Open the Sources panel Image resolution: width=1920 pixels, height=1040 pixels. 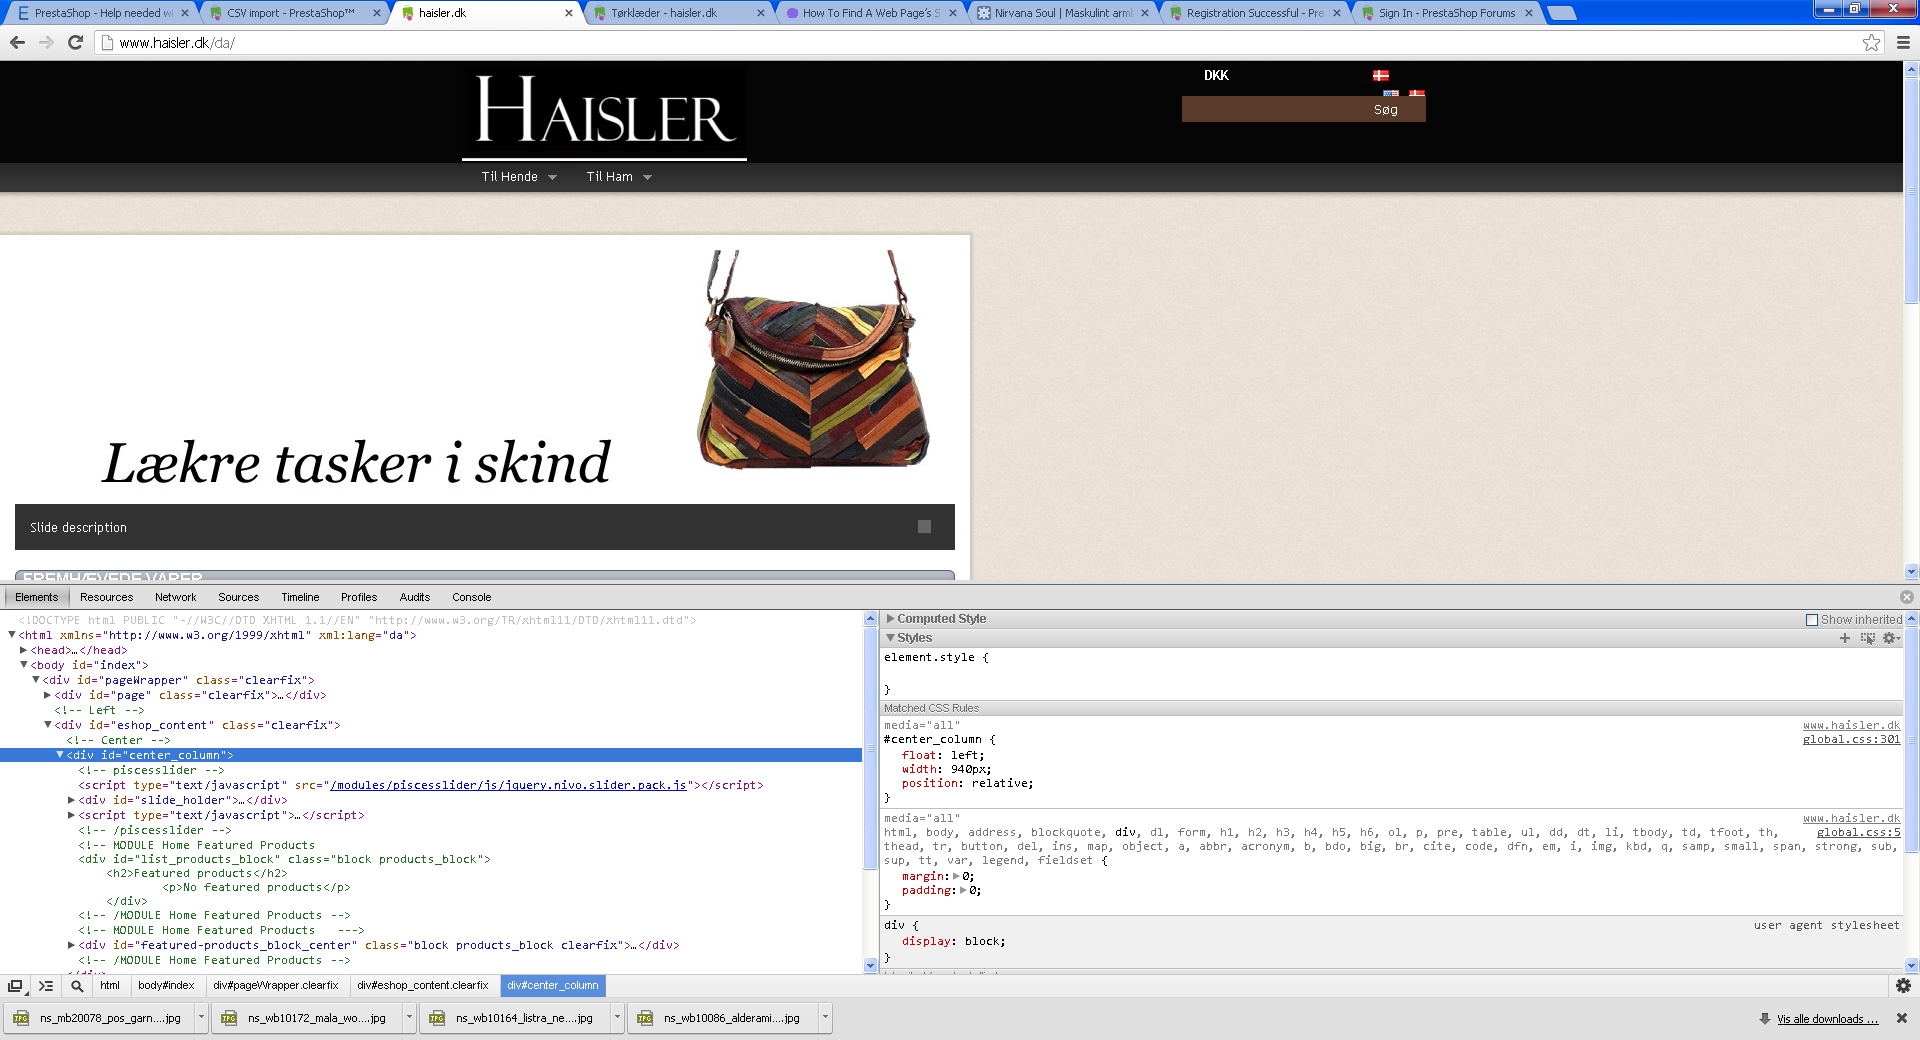(238, 597)
